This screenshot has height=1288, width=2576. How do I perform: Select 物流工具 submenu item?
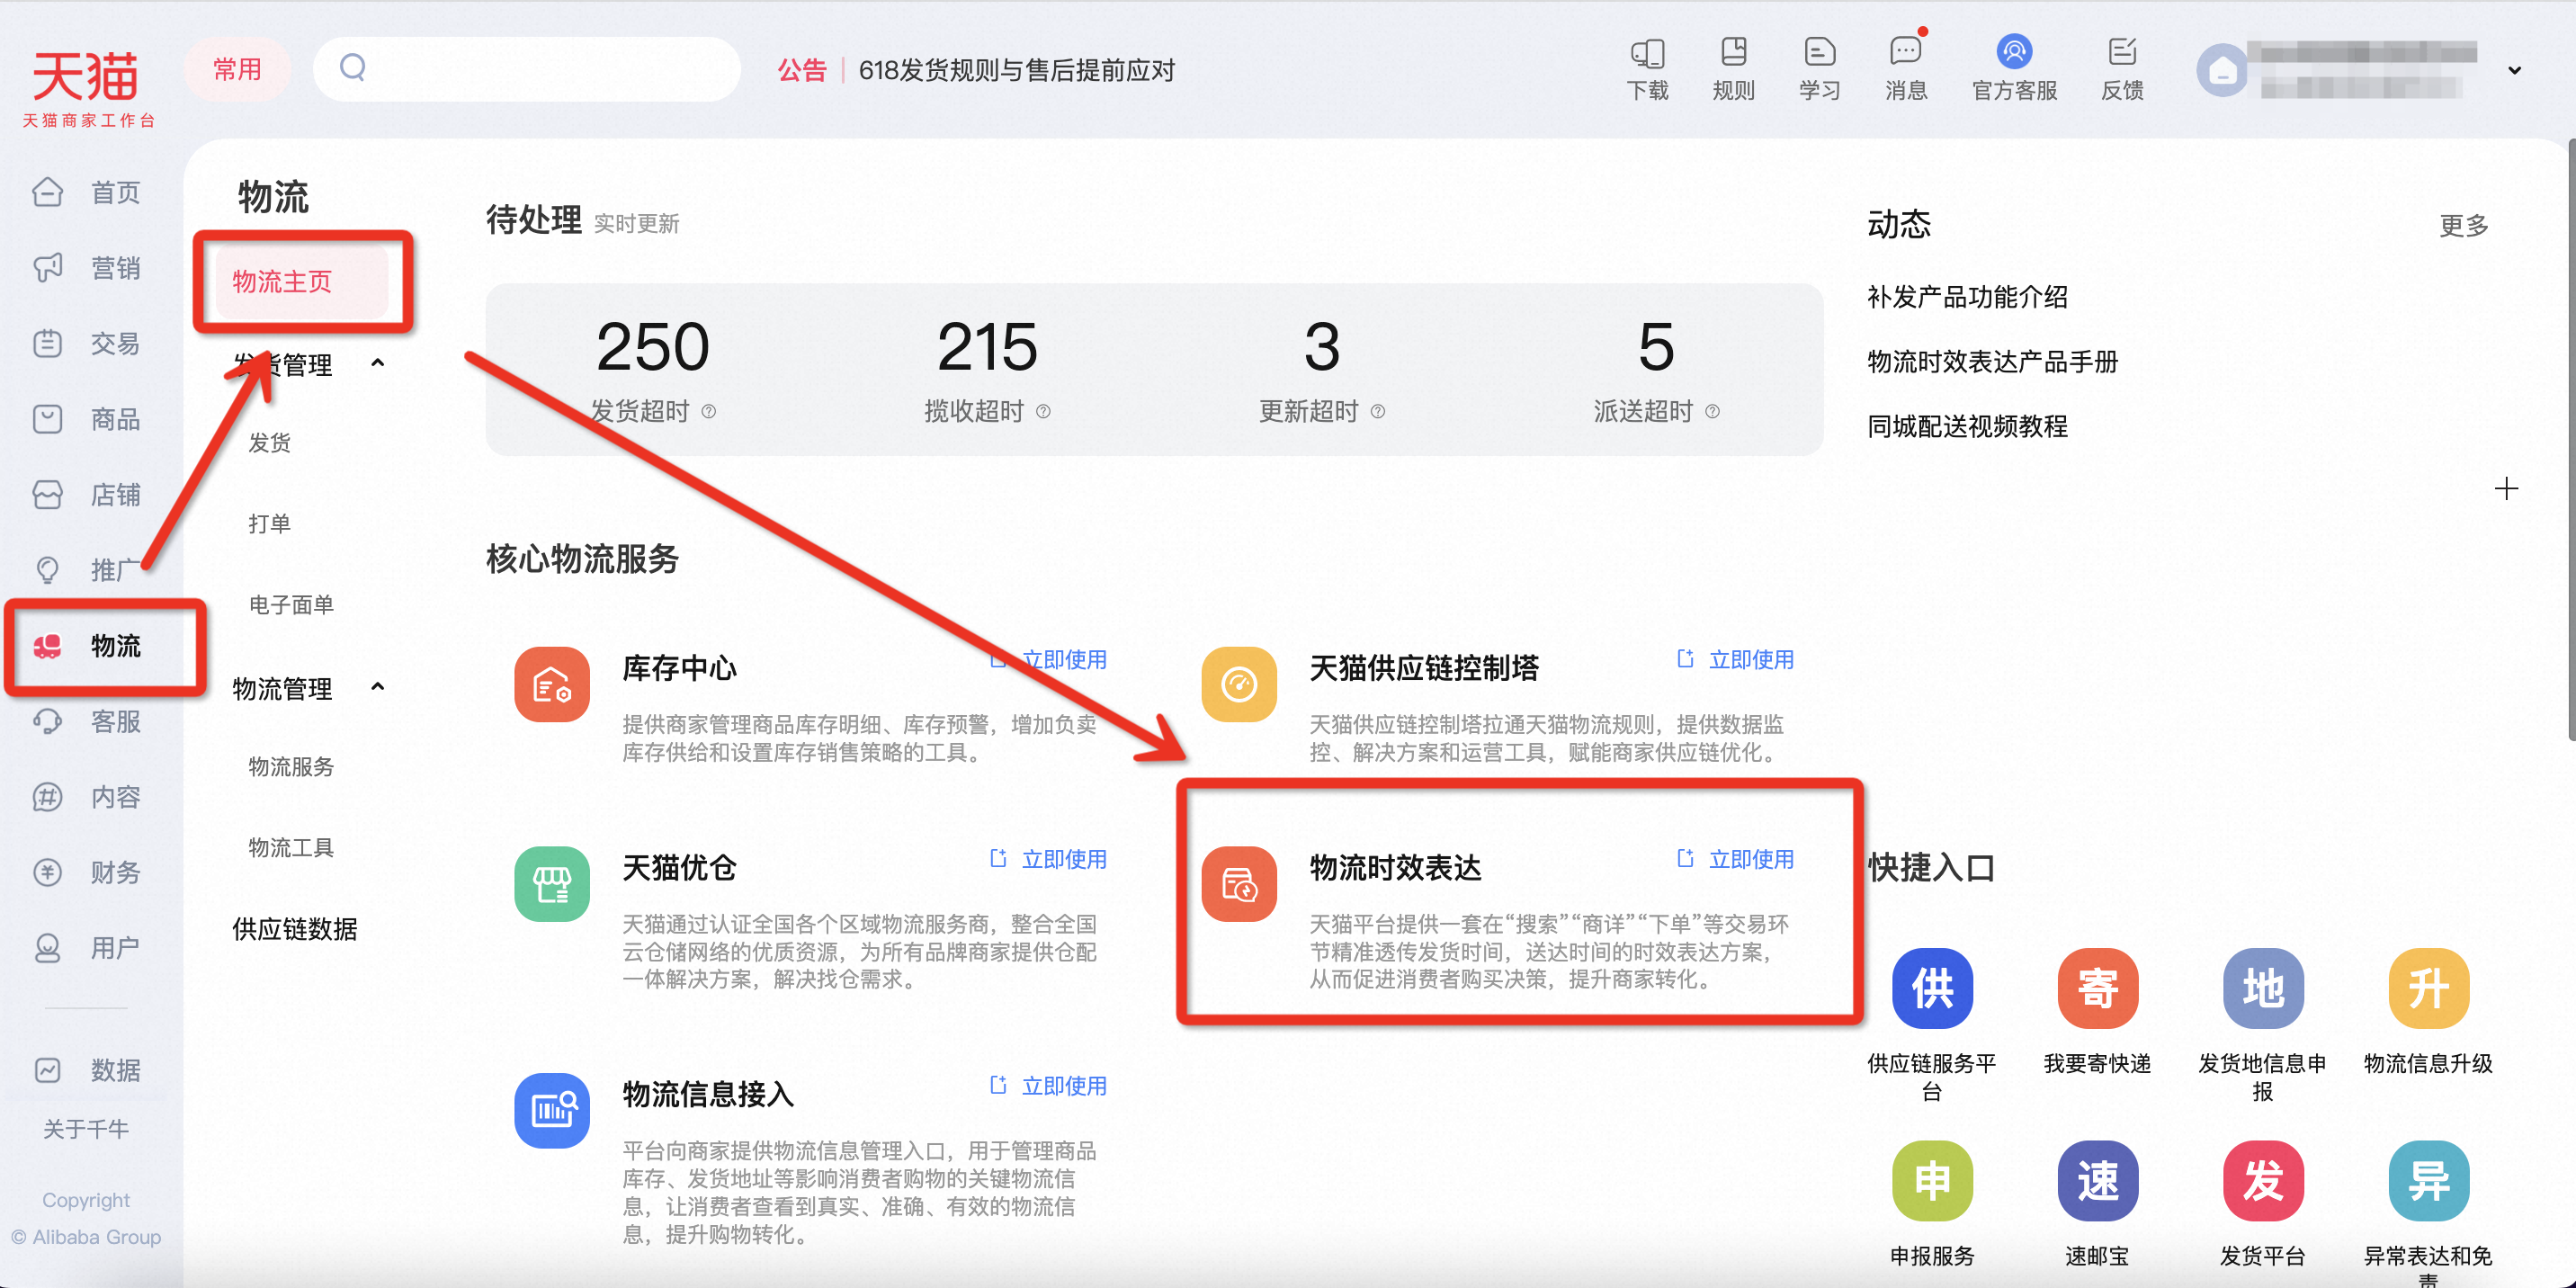(x=291, y=848)
